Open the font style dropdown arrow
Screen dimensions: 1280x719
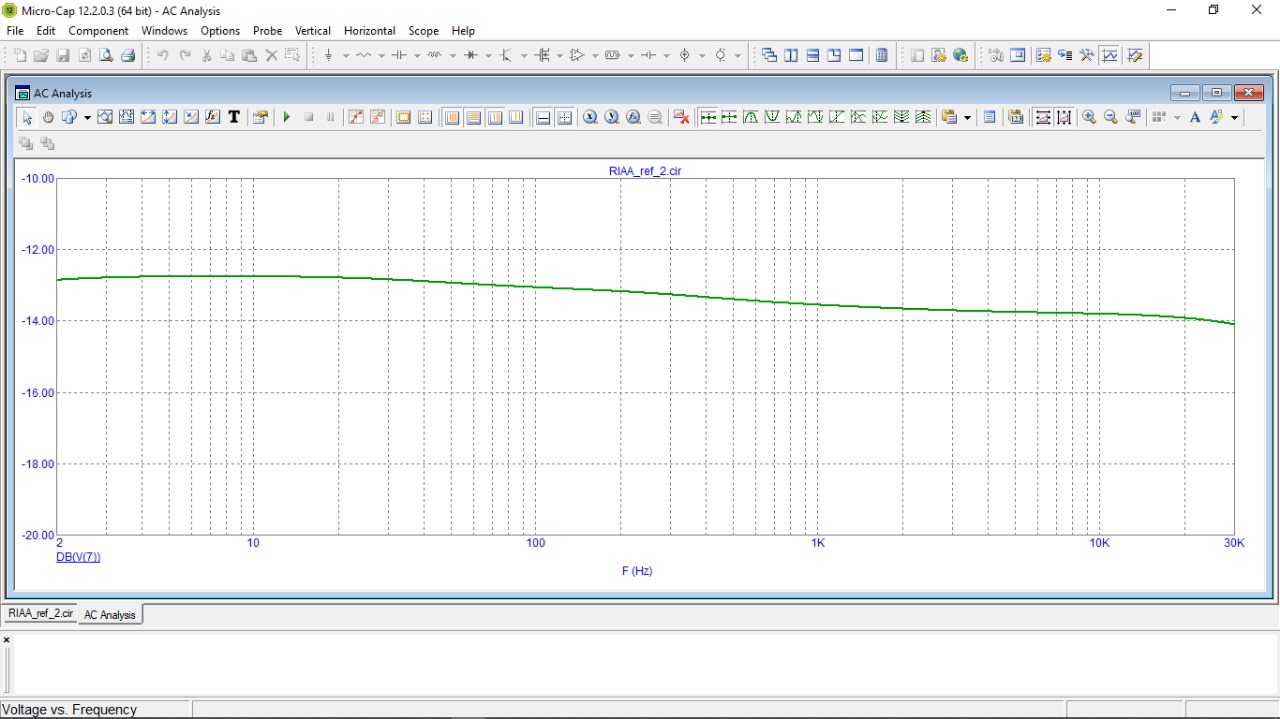[1235, 118]
